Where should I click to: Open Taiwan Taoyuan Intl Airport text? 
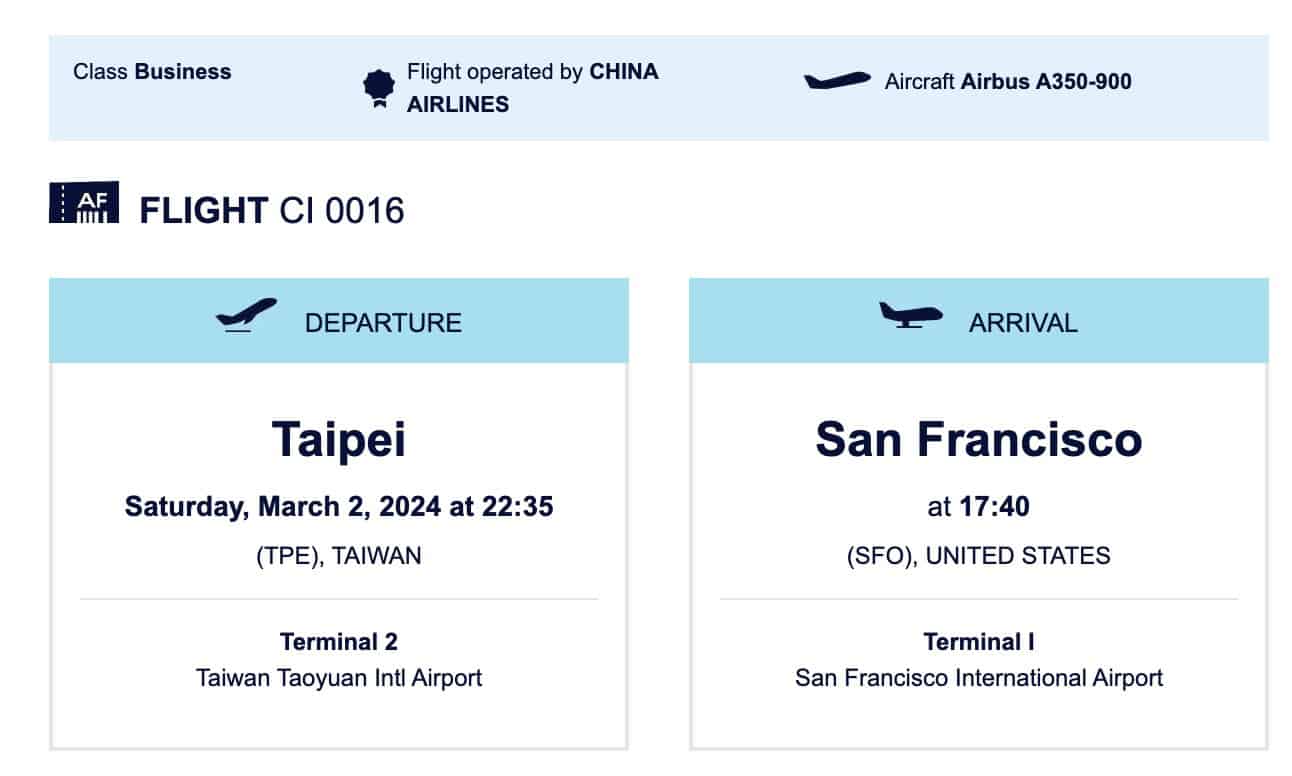coord(339,678)
